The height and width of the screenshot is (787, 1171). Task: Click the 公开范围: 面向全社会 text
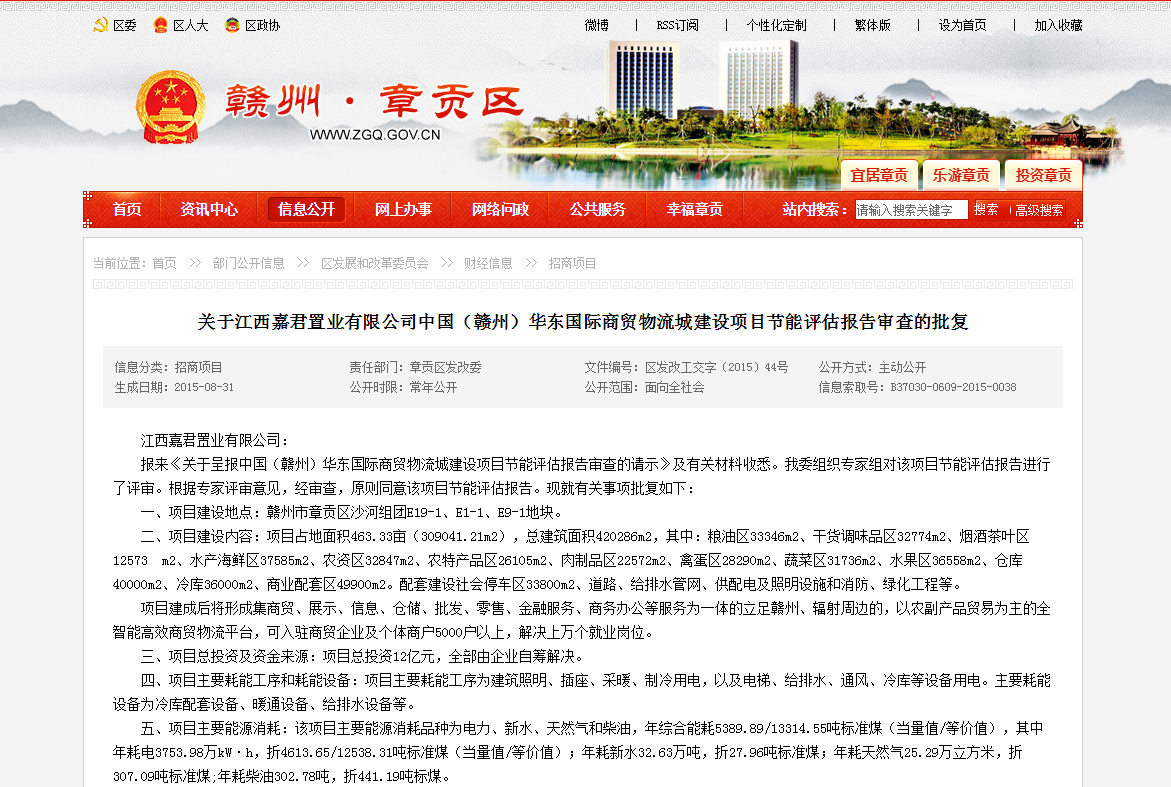(644, 388)
